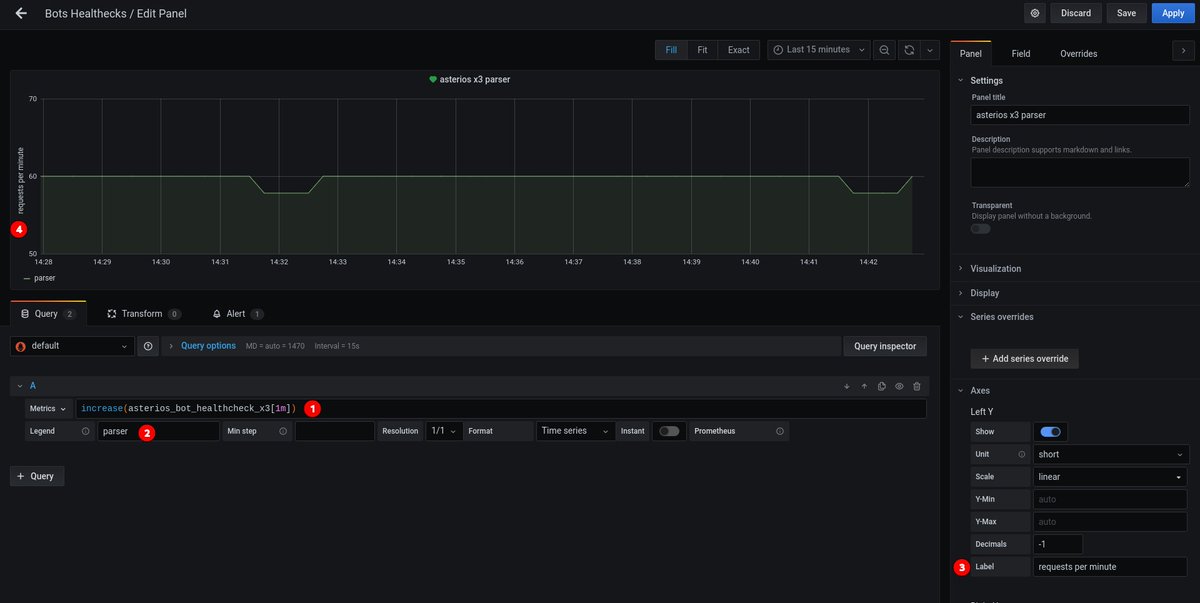Switch to the Transform tab

[144, 314]
